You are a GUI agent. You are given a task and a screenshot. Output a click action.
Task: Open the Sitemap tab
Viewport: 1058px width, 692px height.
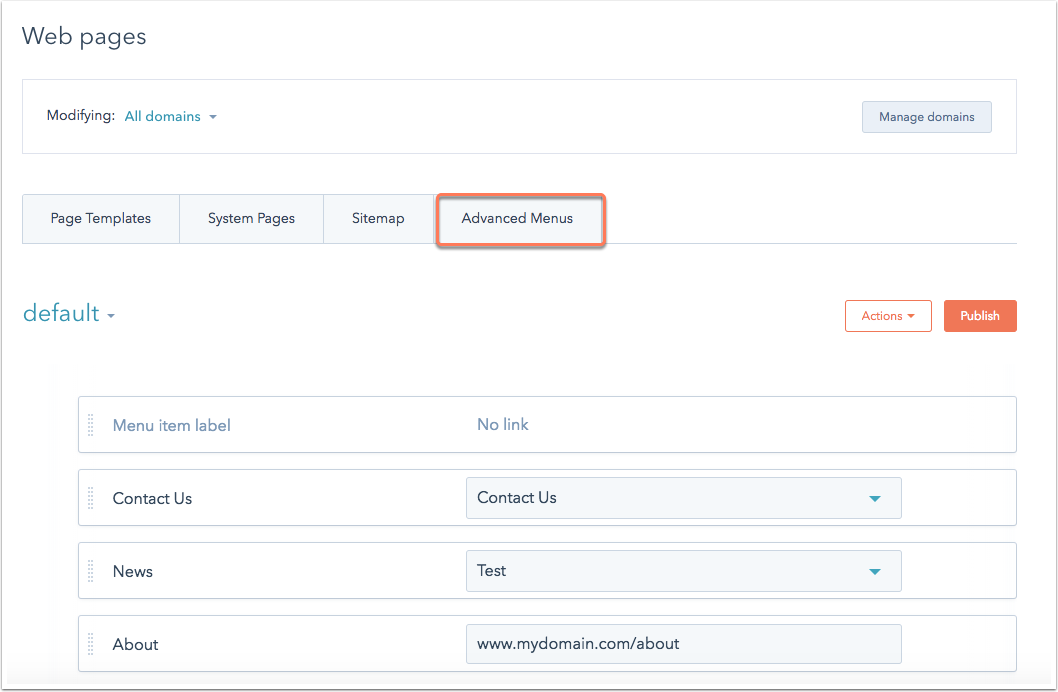tap(378, 219)
